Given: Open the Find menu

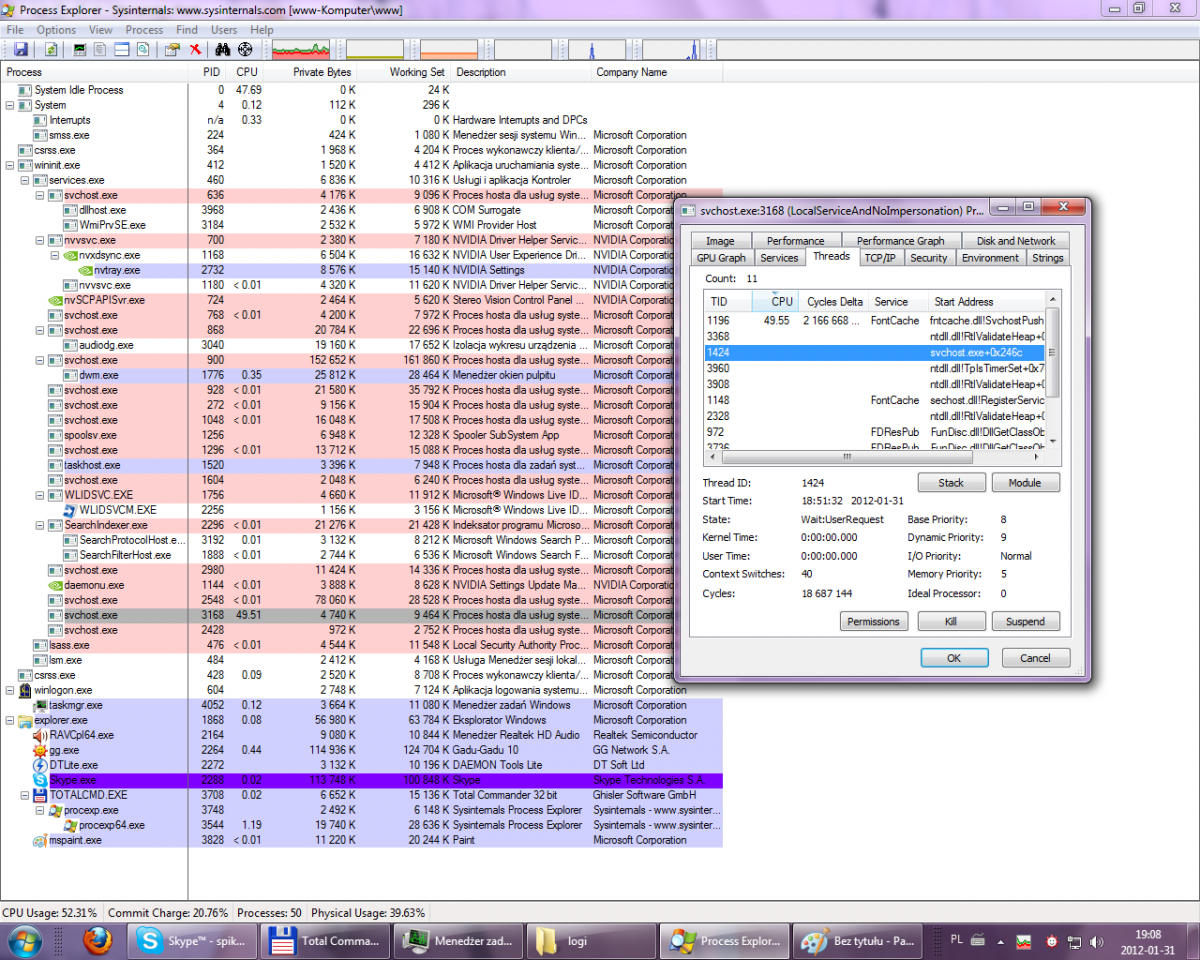Looking at the screenshot, I should 185,30.
